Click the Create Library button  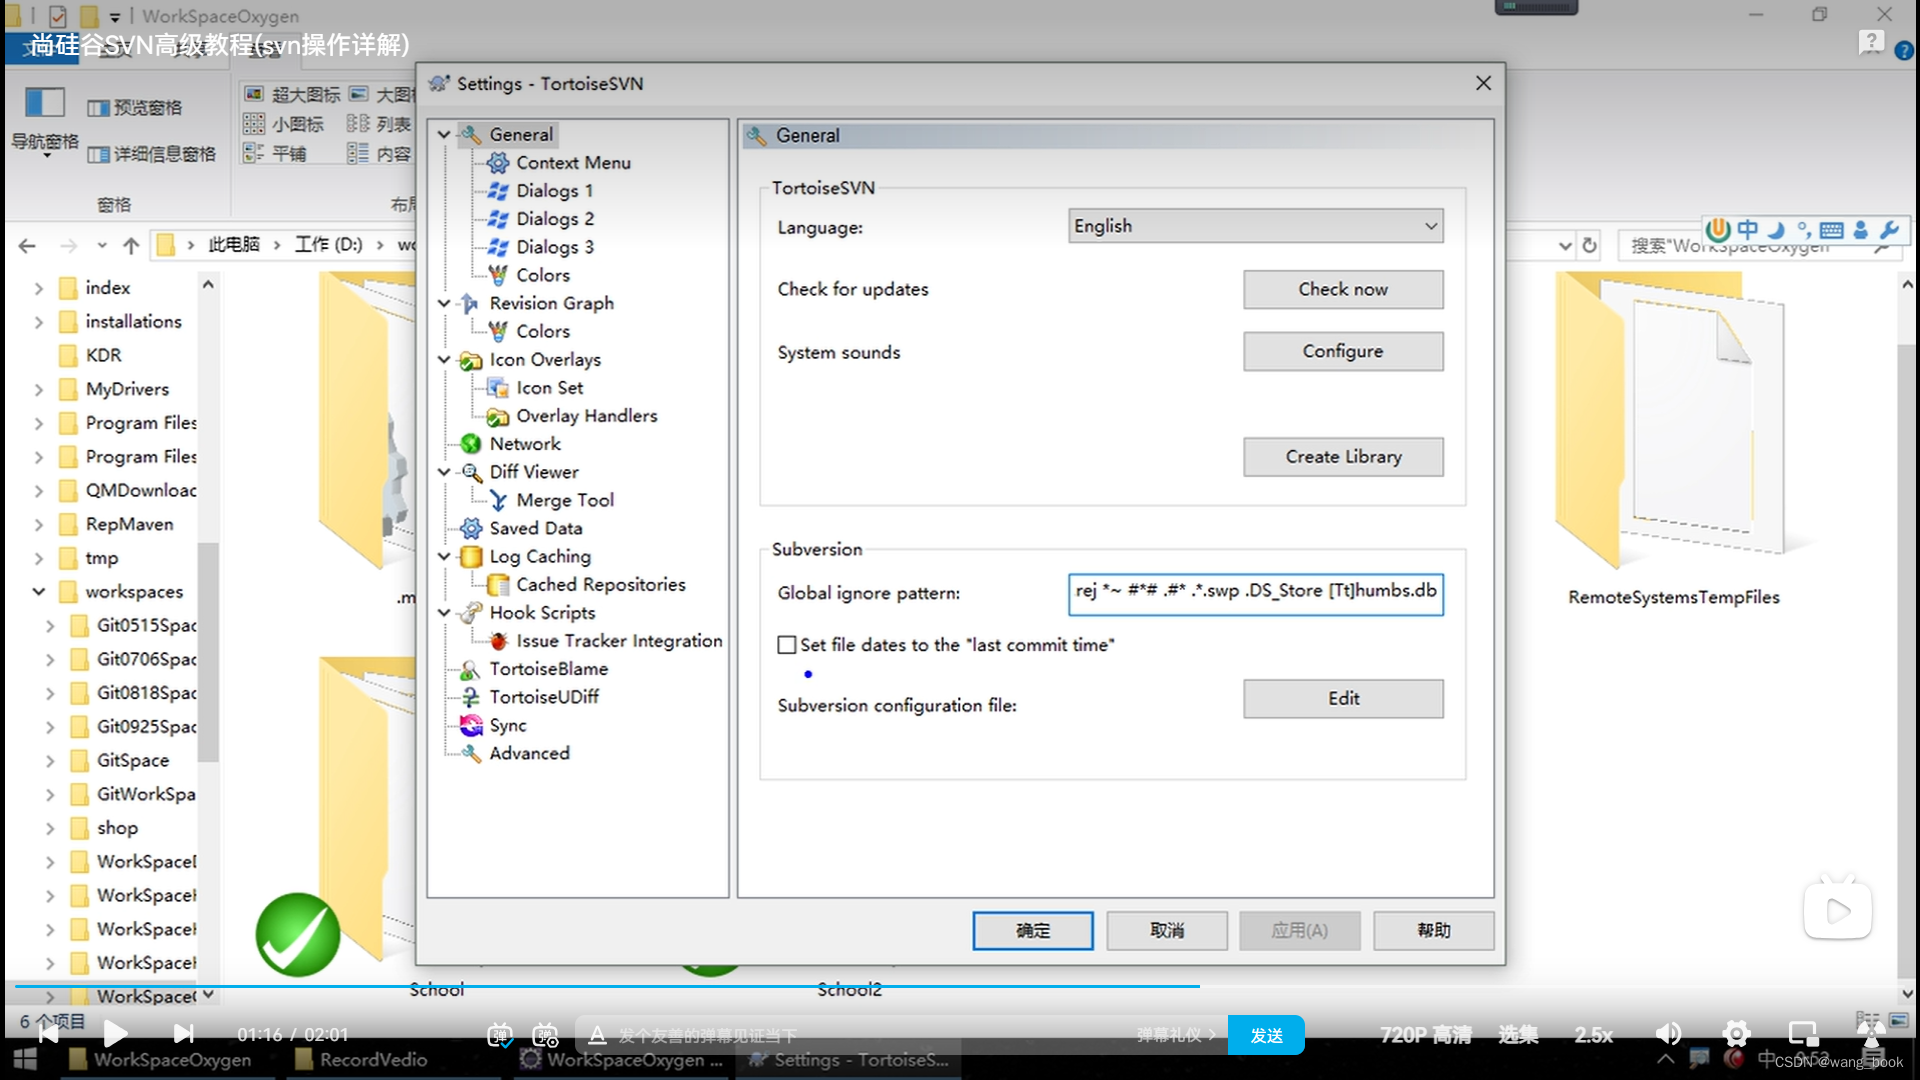tap(1343, 456)
